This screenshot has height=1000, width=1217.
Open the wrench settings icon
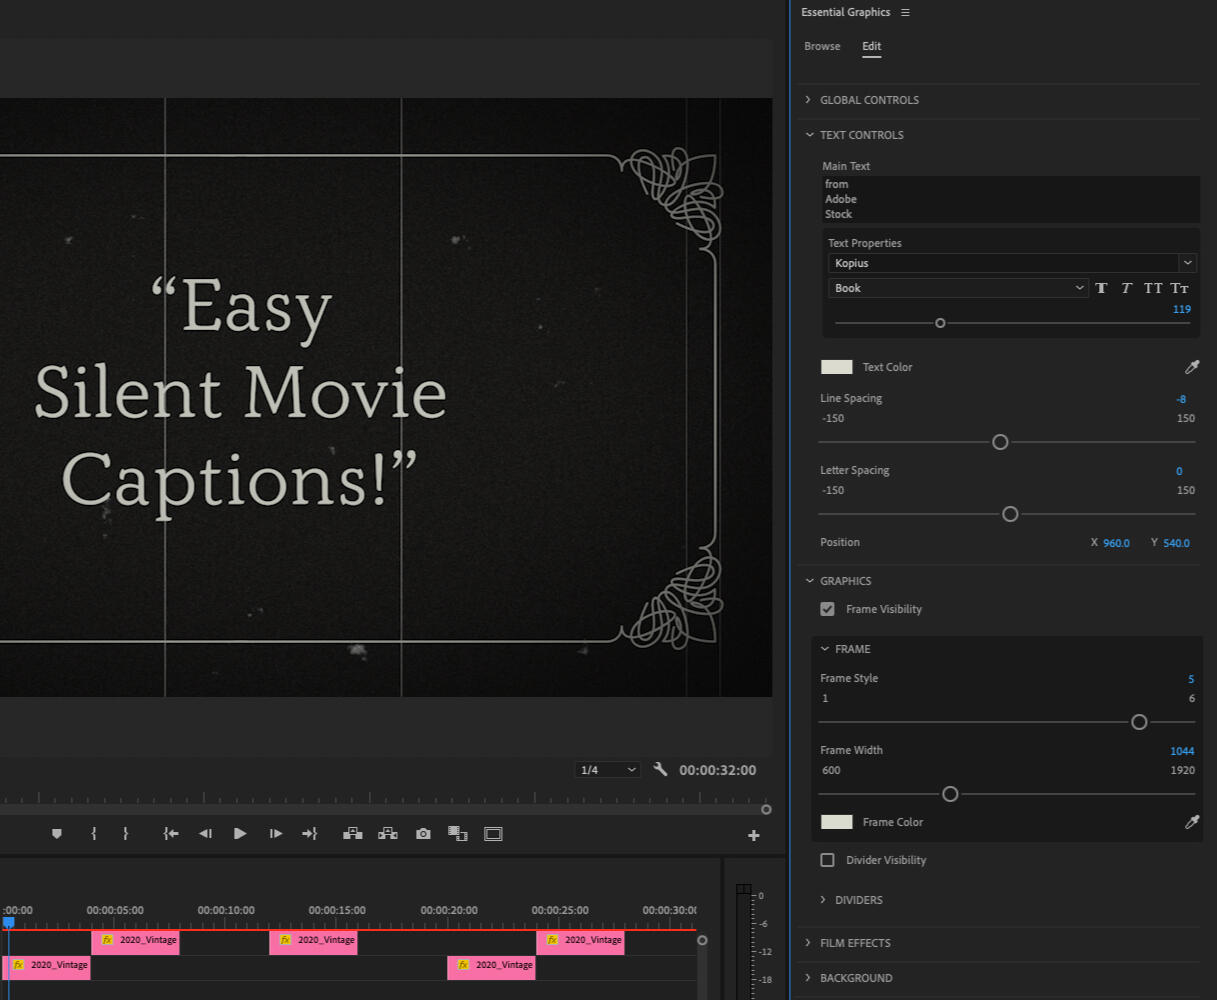[x=660, y=769]
